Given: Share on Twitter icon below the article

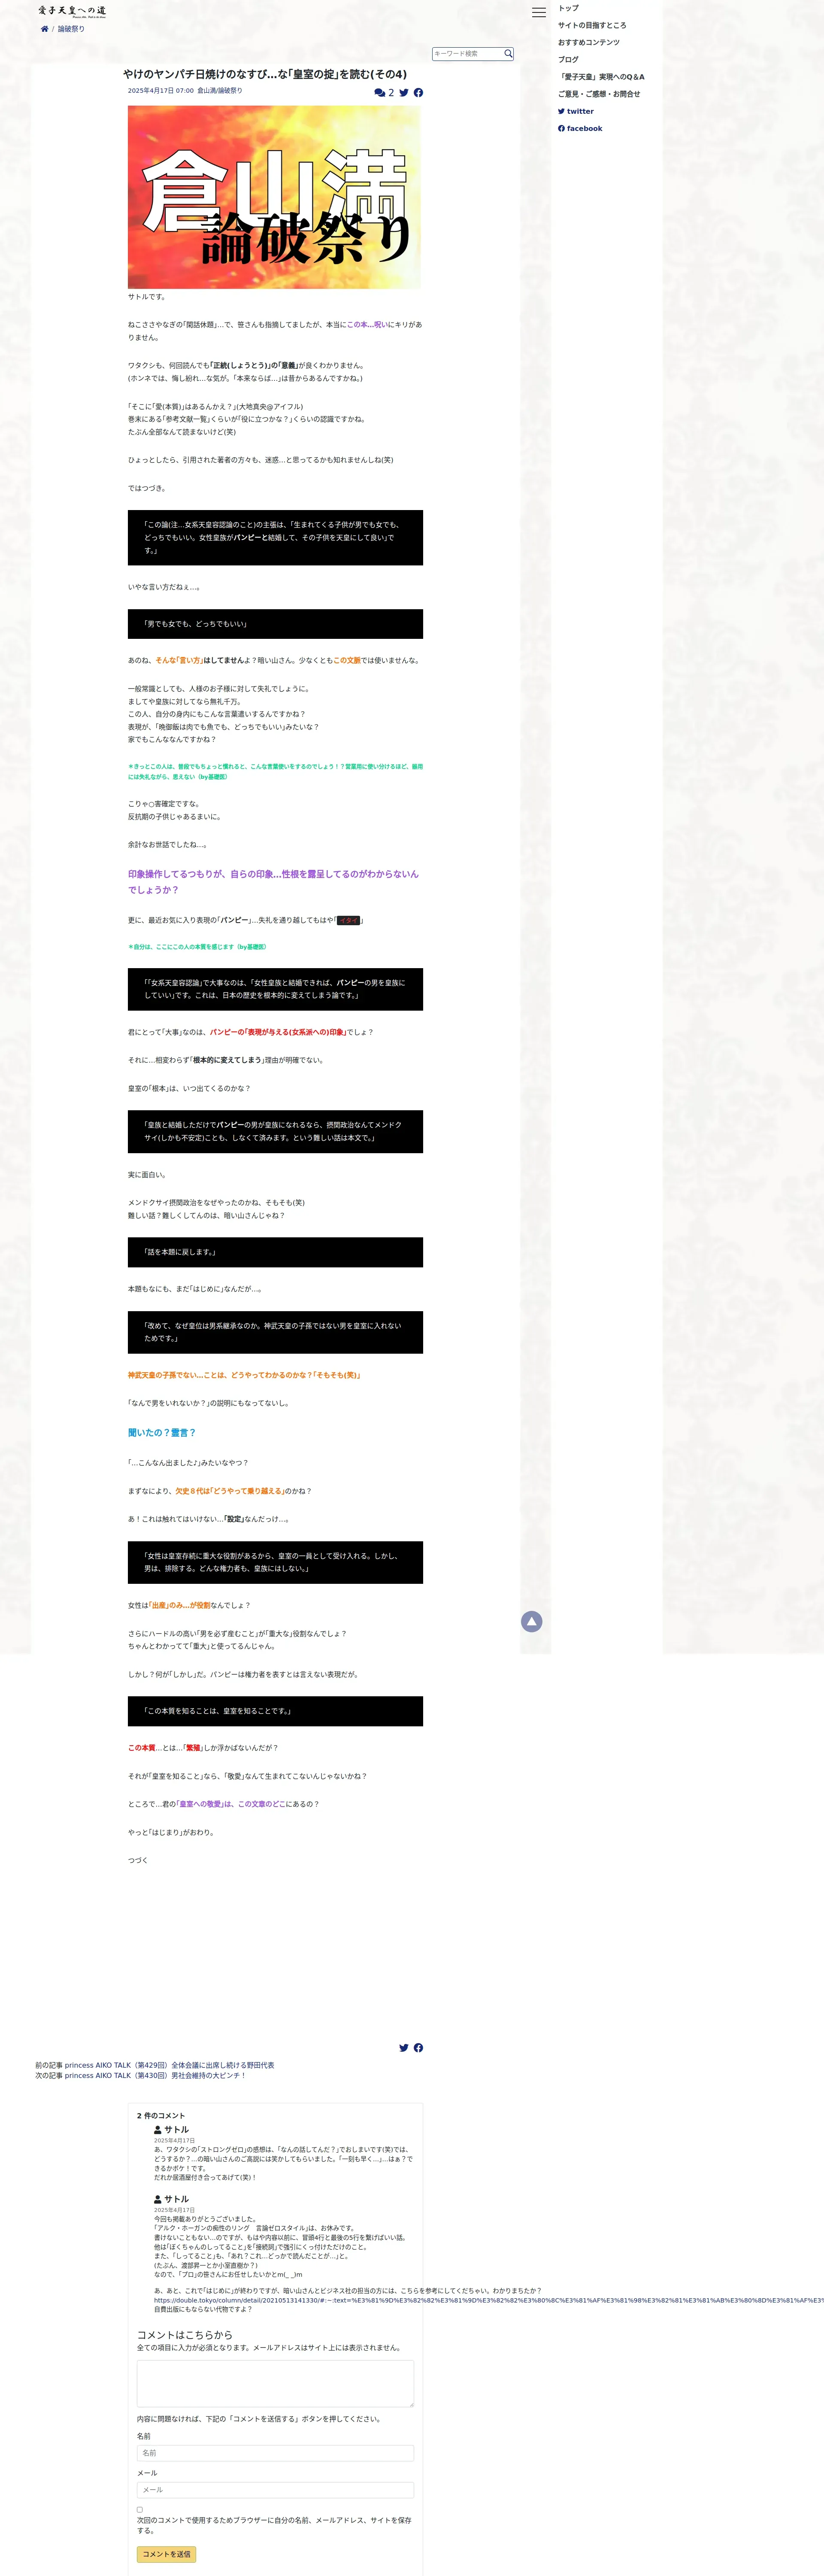Looking at the screenshot, I should (404, 2047).
